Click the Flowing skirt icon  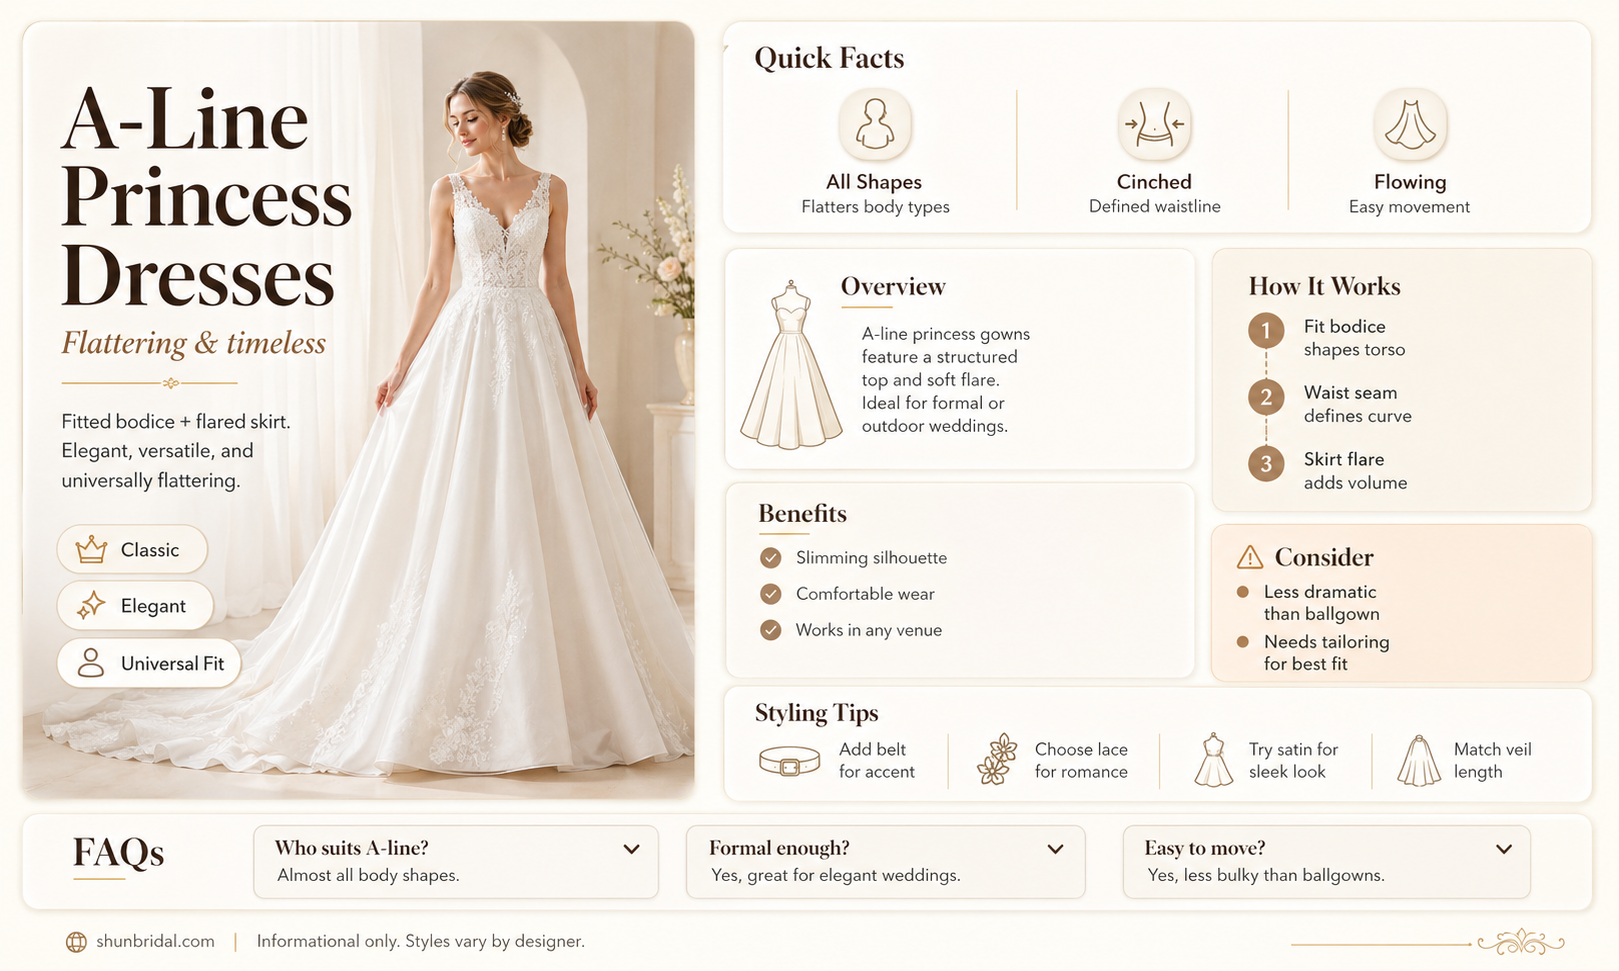tap(1410, 124)
